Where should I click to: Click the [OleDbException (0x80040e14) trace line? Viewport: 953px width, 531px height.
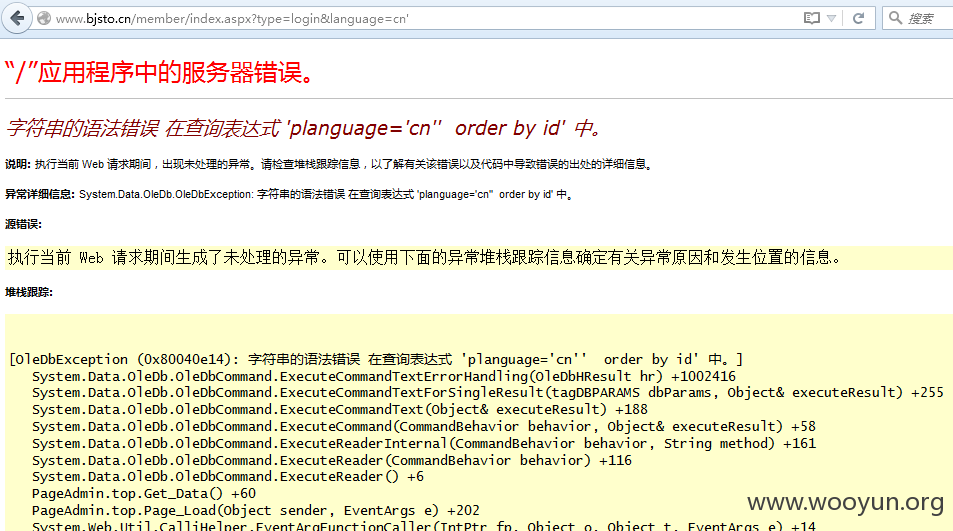tap(376, 360)
